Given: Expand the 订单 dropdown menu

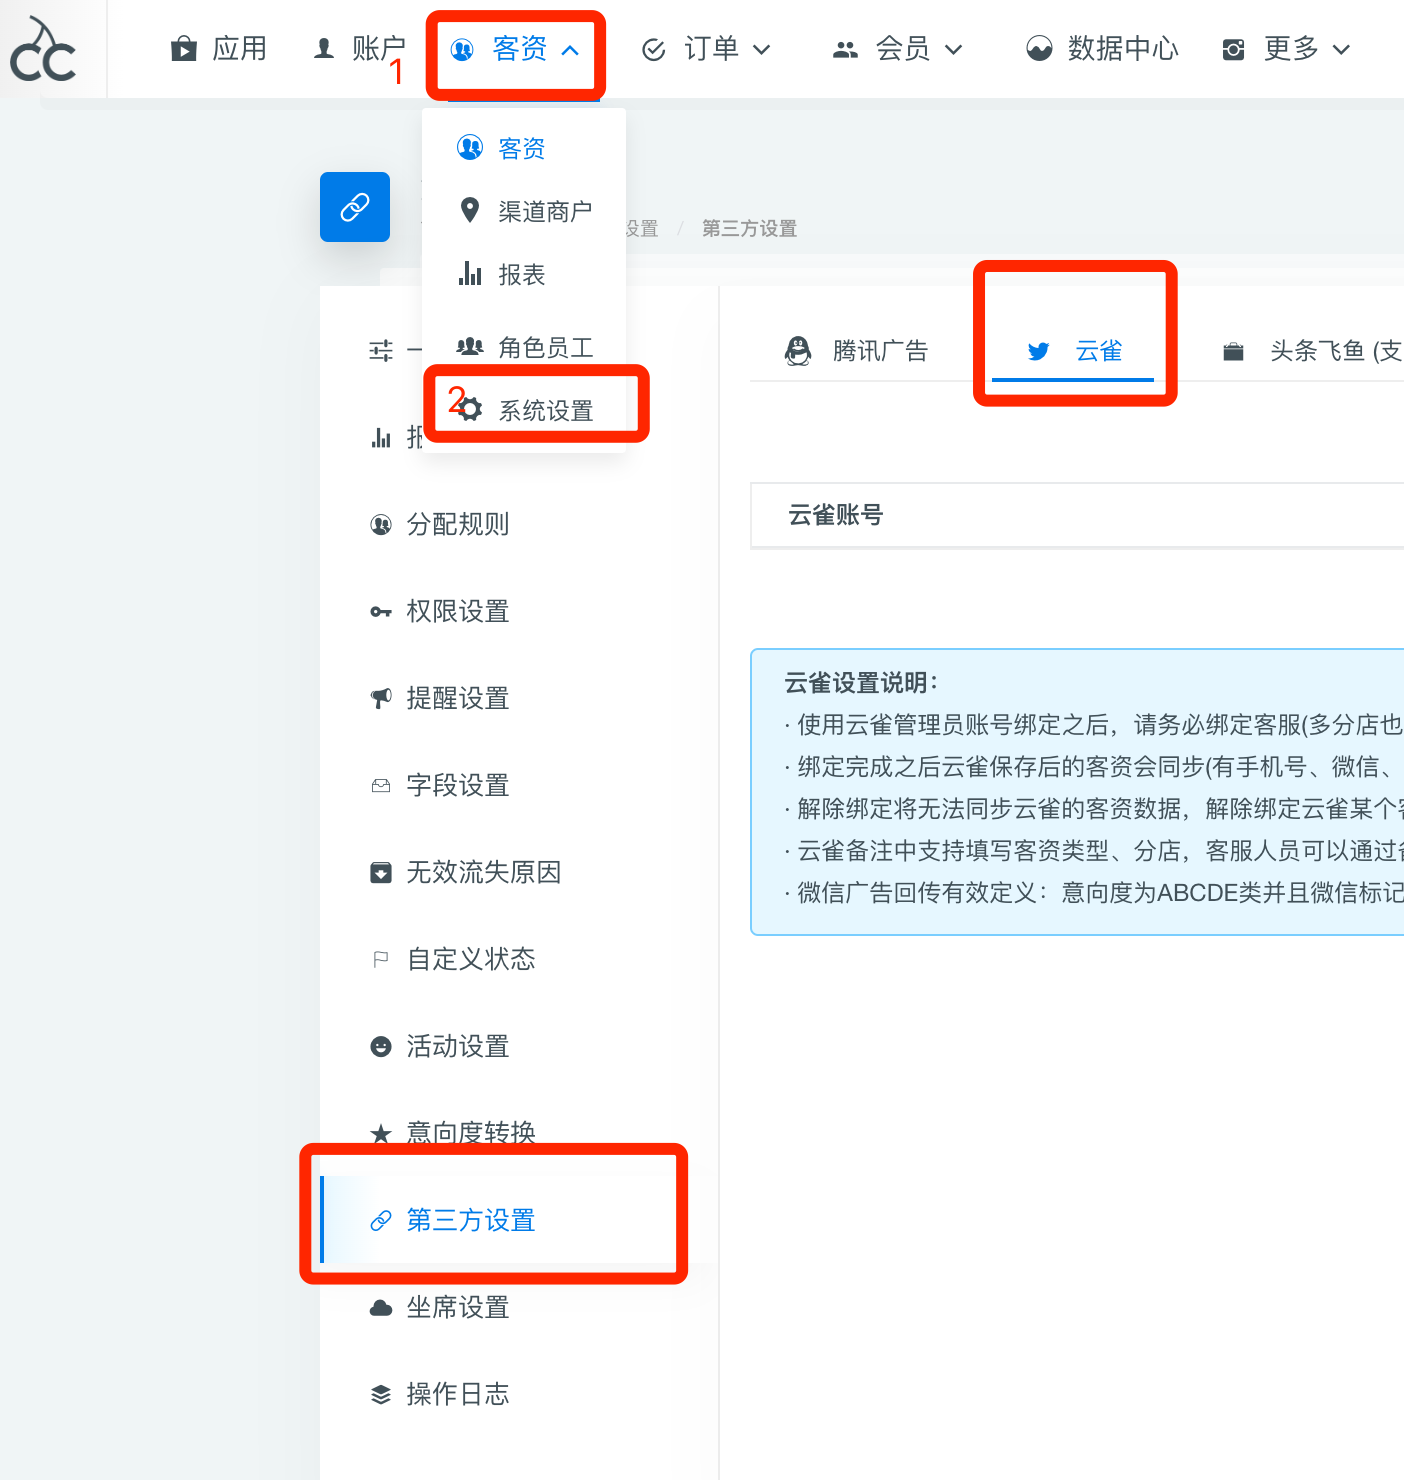Looking at the screenshot, I should pyautogui.click(x=707, y=47).
